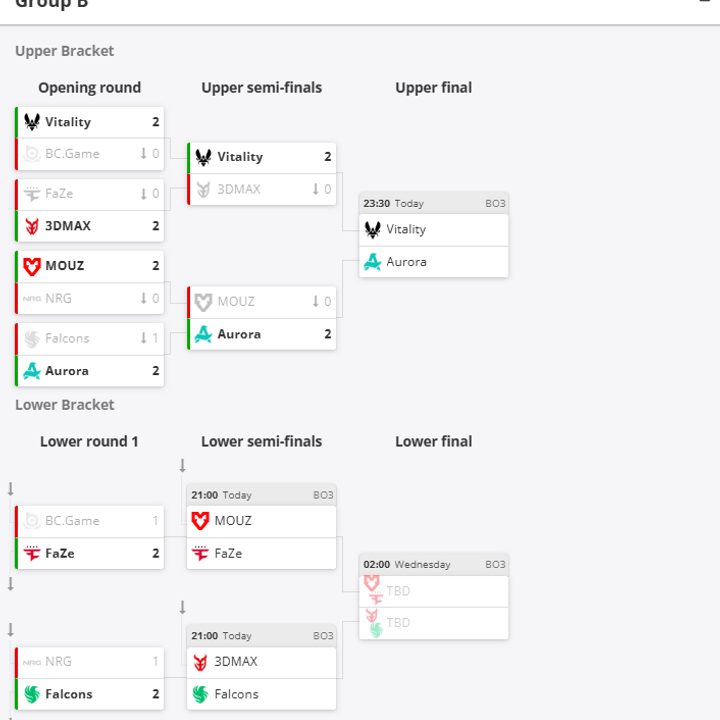Click MOUZ logo in the lower semi-finals
720x720 pixels.
click(201, 521)
